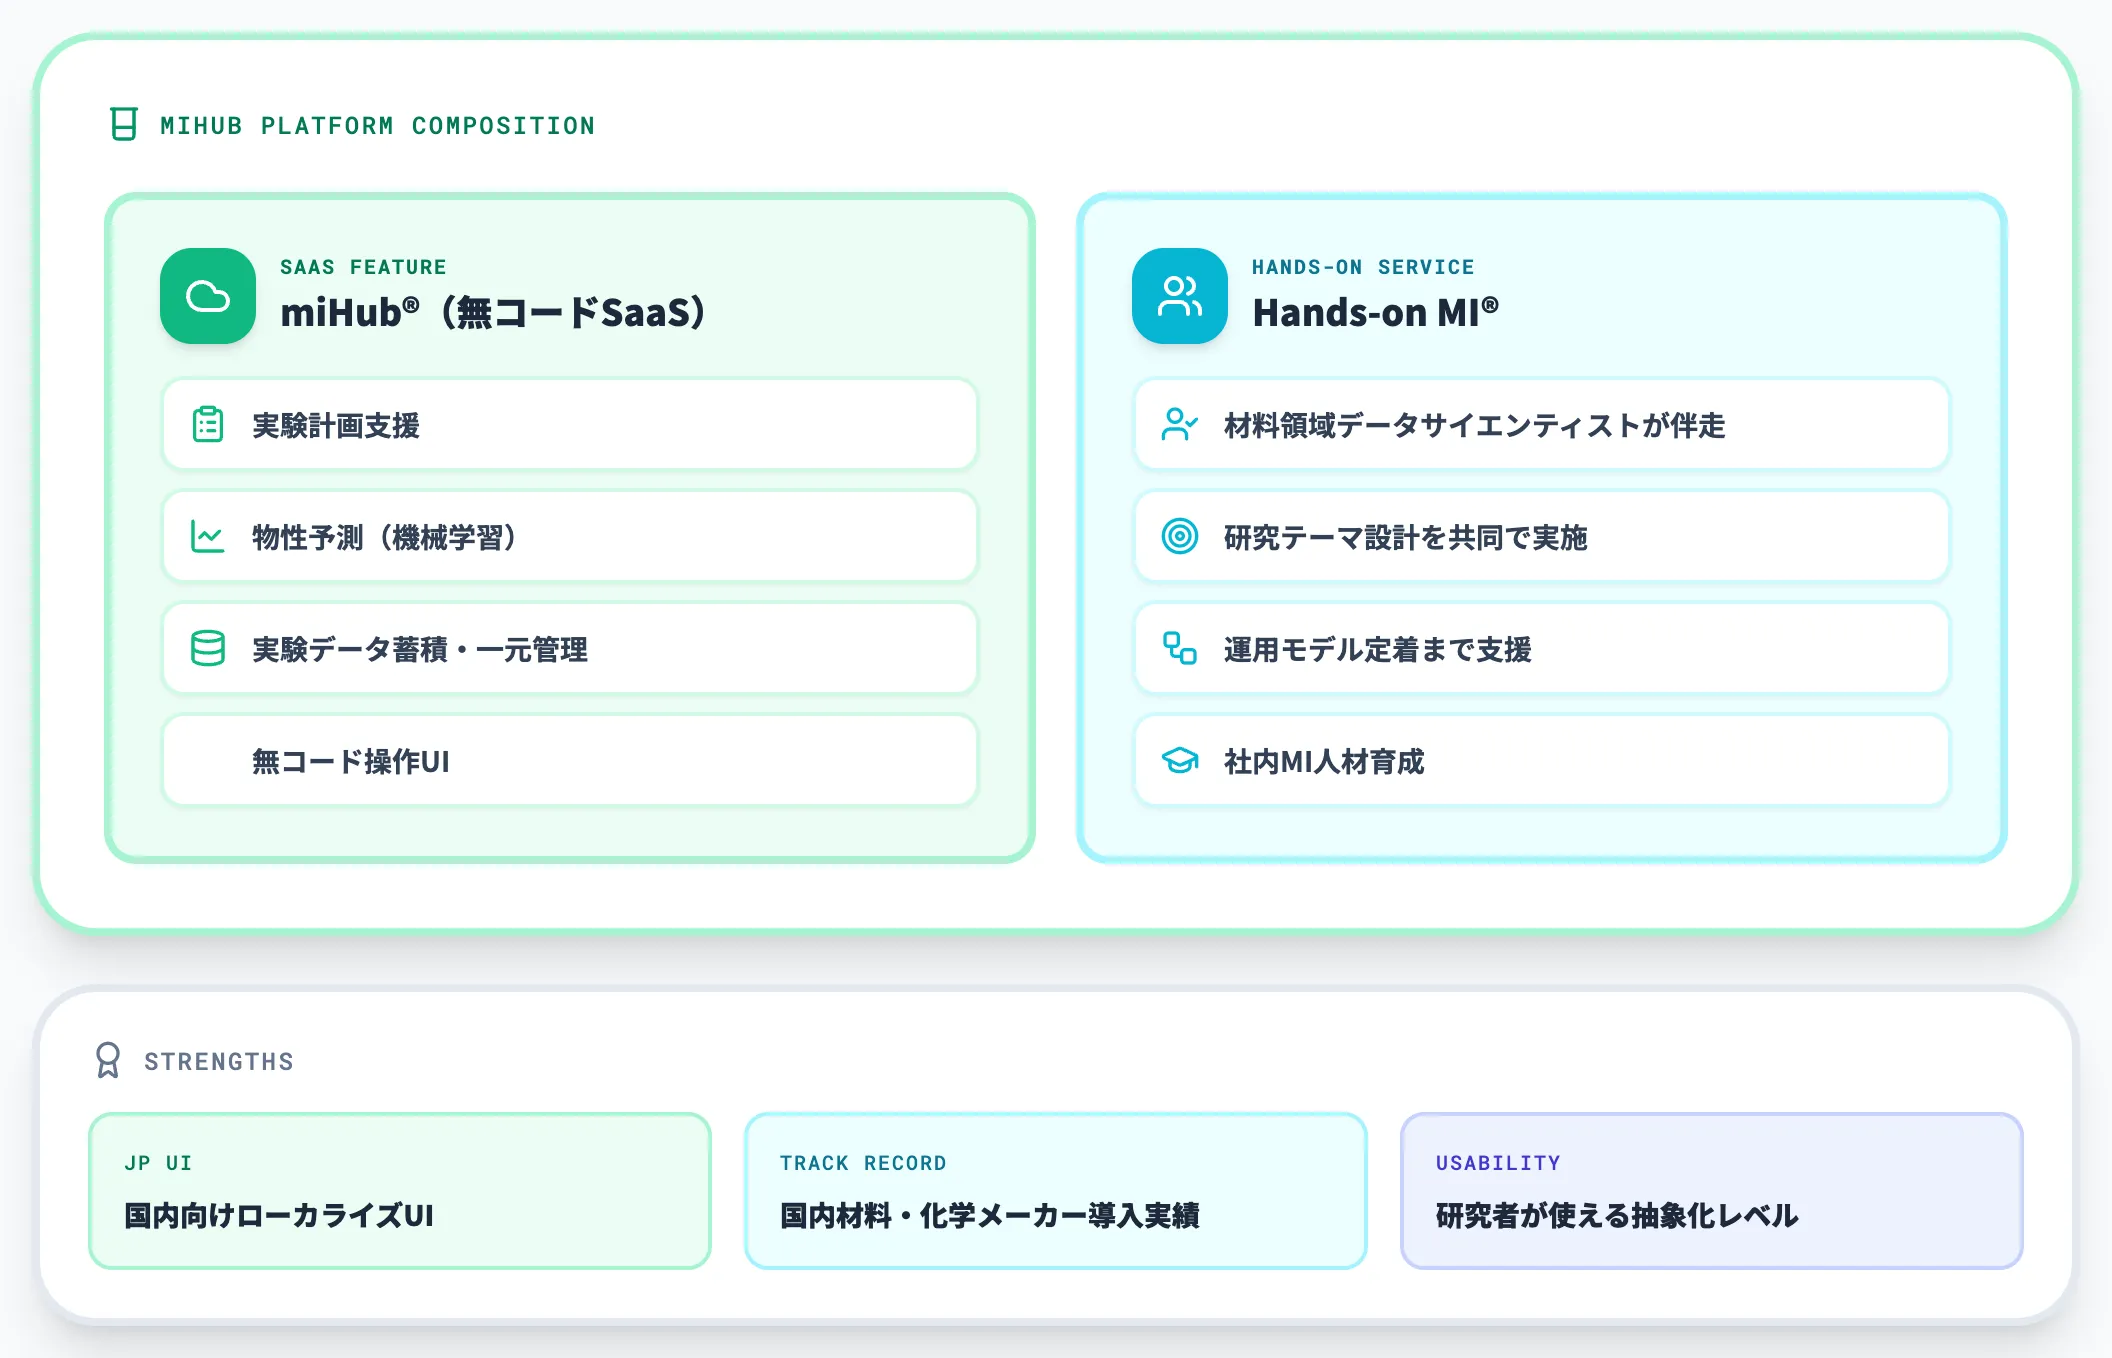Click the user-check icon next to 材料領域データサイエンティスト
Image resolution: width=2112 pixels, height=1358 pixels.
tap(1180, 425)
